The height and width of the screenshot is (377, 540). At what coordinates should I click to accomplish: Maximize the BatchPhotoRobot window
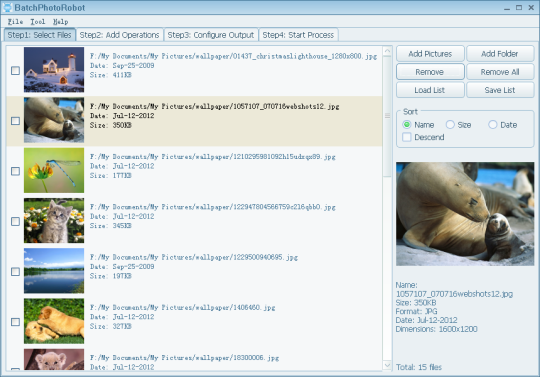coord(519,8)
